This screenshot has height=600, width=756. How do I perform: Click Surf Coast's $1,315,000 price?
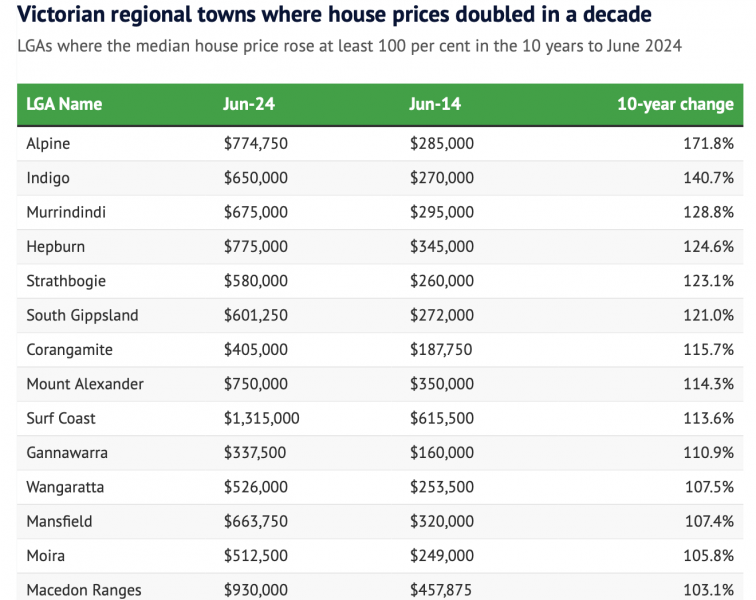tap(261, 418)
